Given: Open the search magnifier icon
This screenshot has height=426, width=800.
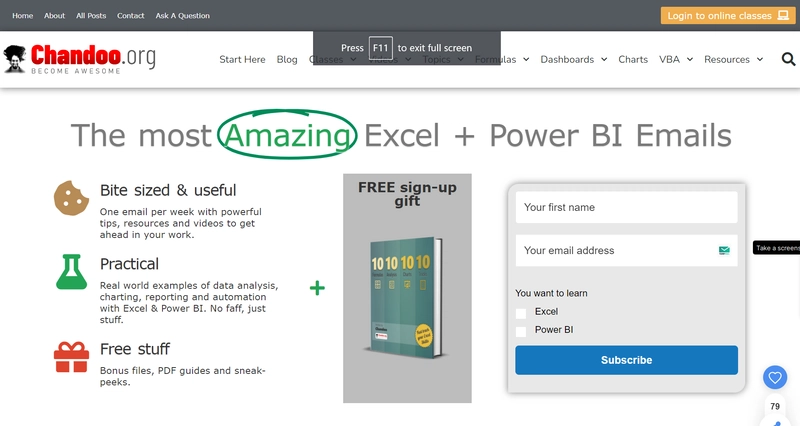Looking at the screenshot, I should [x=788, y=59].
